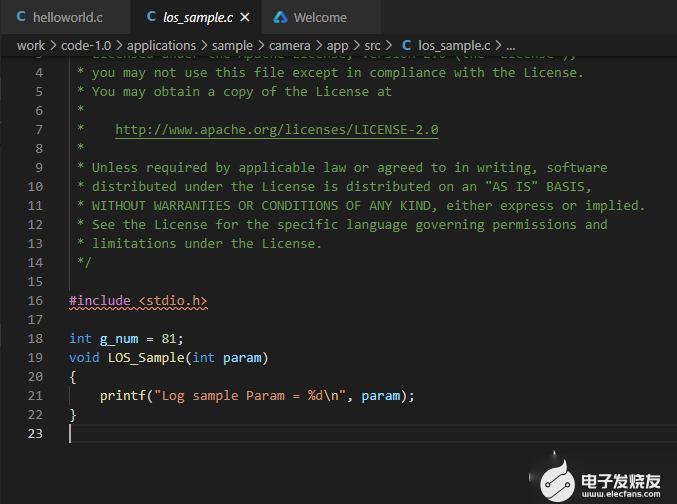Screen dimensions: 677x504
Task: Click the C file icon on helloworld.c tab
Action: (22, 17)
